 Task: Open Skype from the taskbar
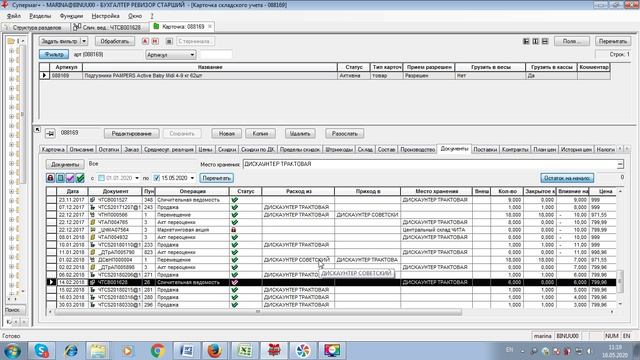point(41,351)
